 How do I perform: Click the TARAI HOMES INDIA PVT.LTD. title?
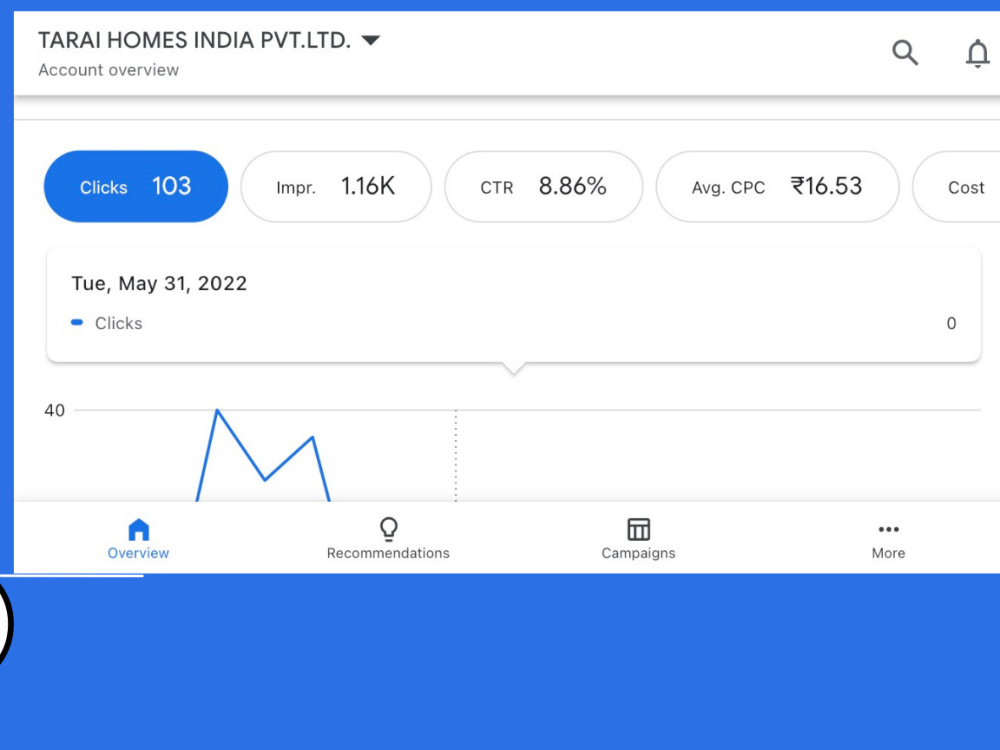(x=195, y=40)
